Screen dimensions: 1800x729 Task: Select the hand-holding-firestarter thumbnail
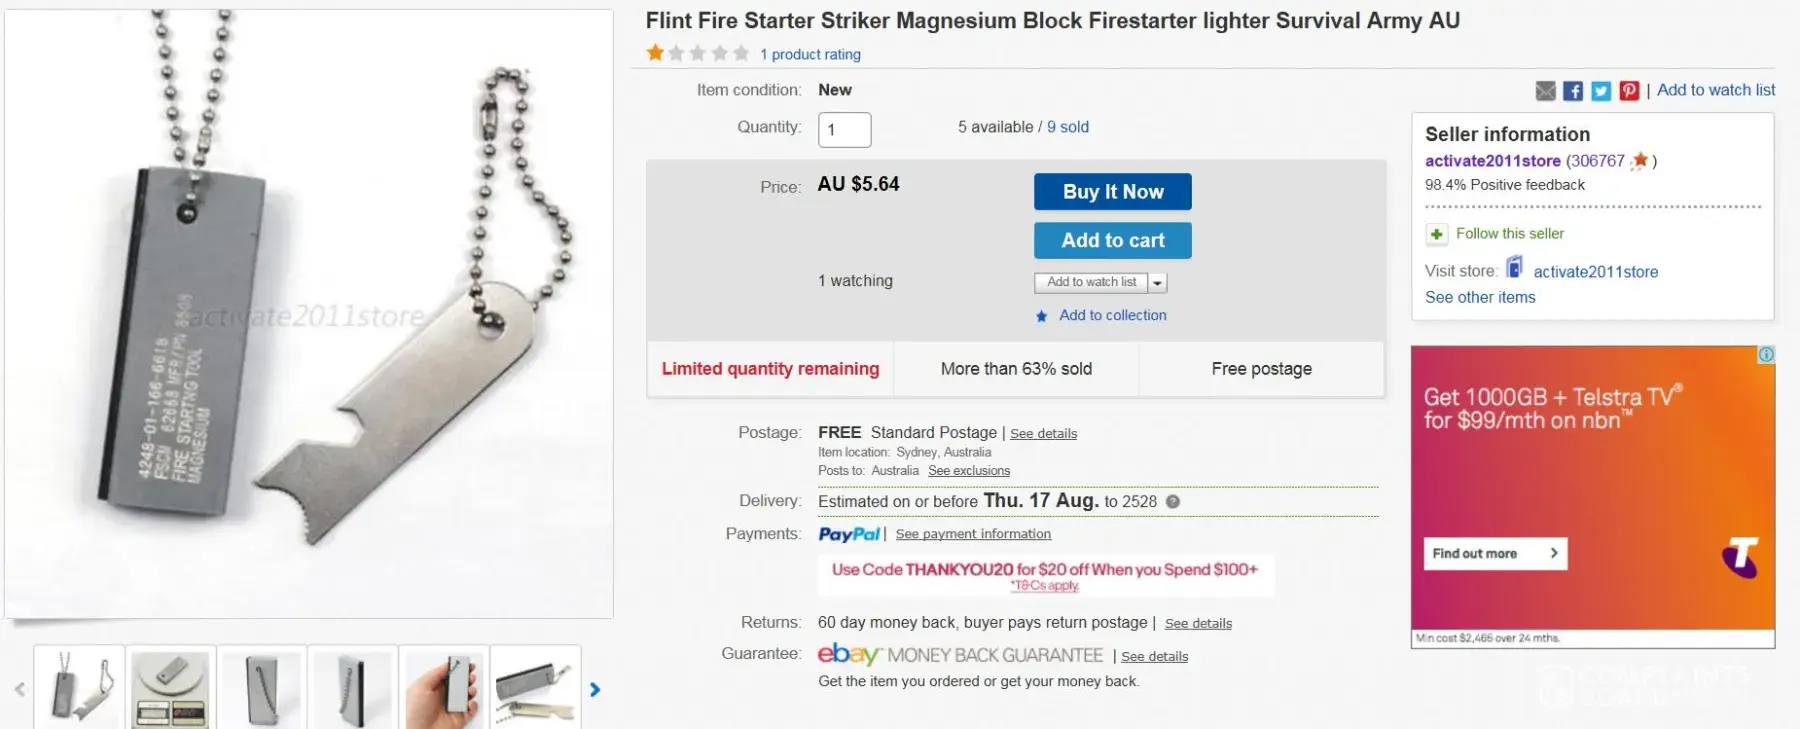(444, 688)
